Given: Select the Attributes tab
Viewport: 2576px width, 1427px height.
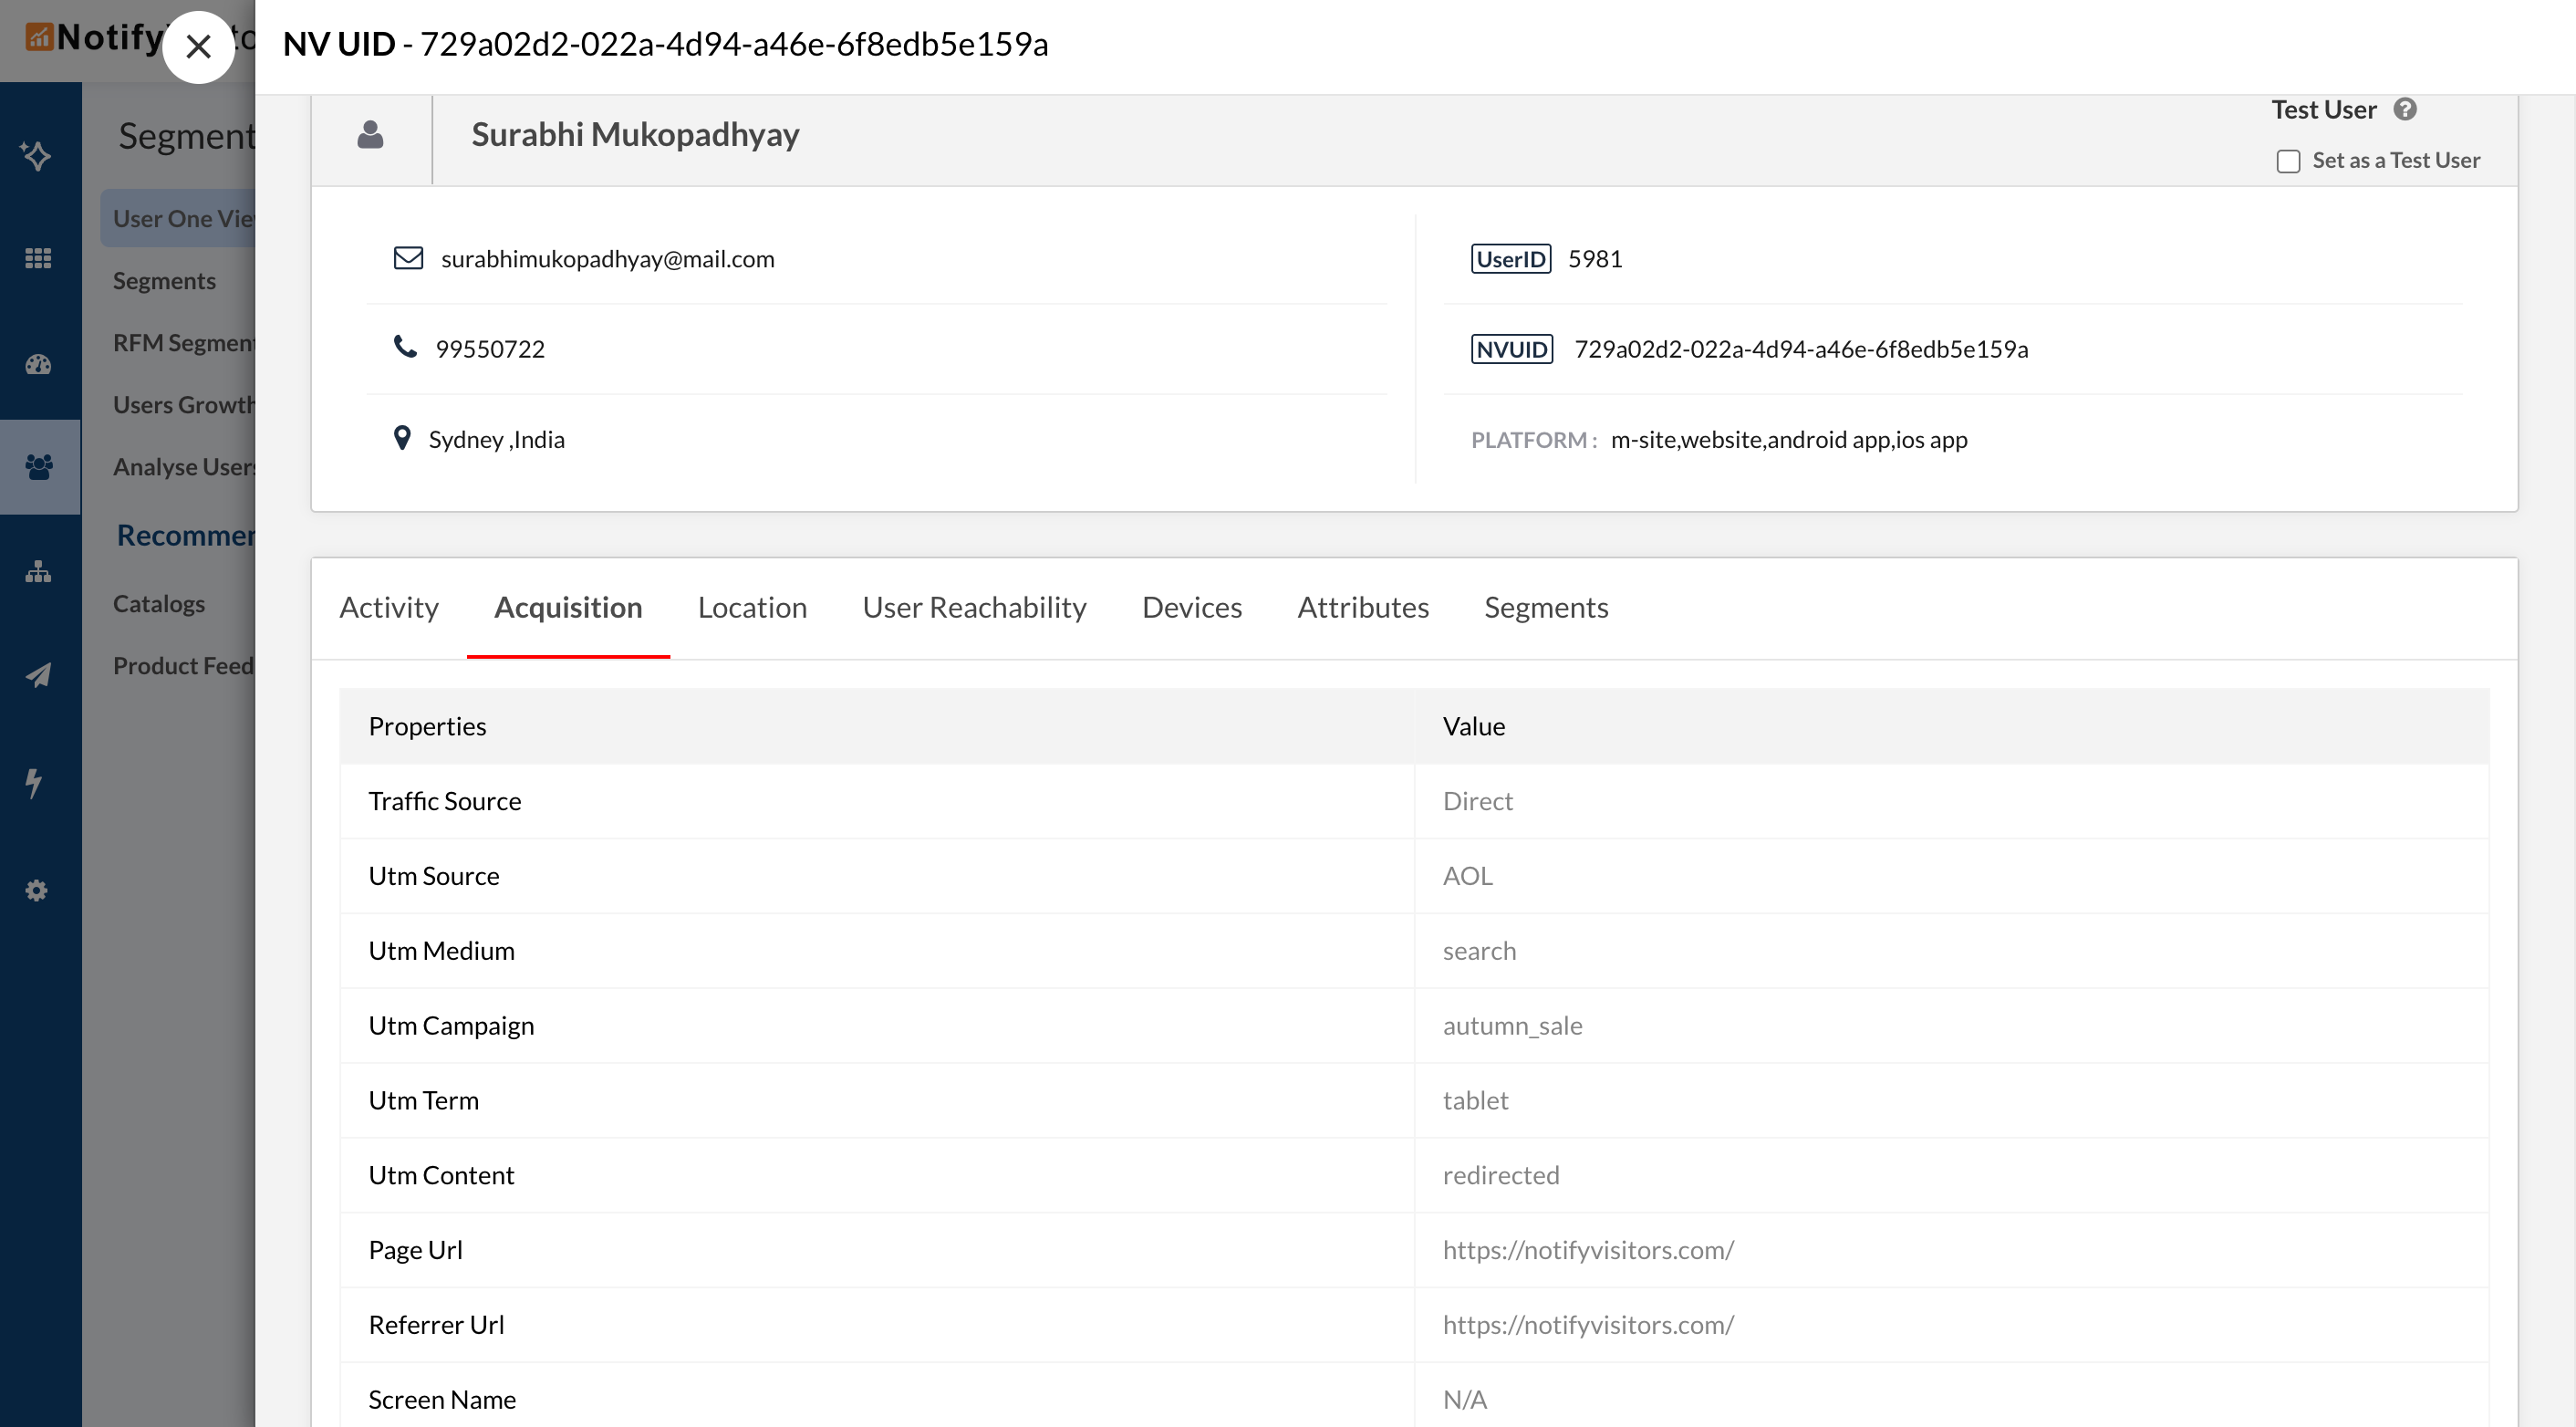Looking at the screenshot, I should [1362, 607].
